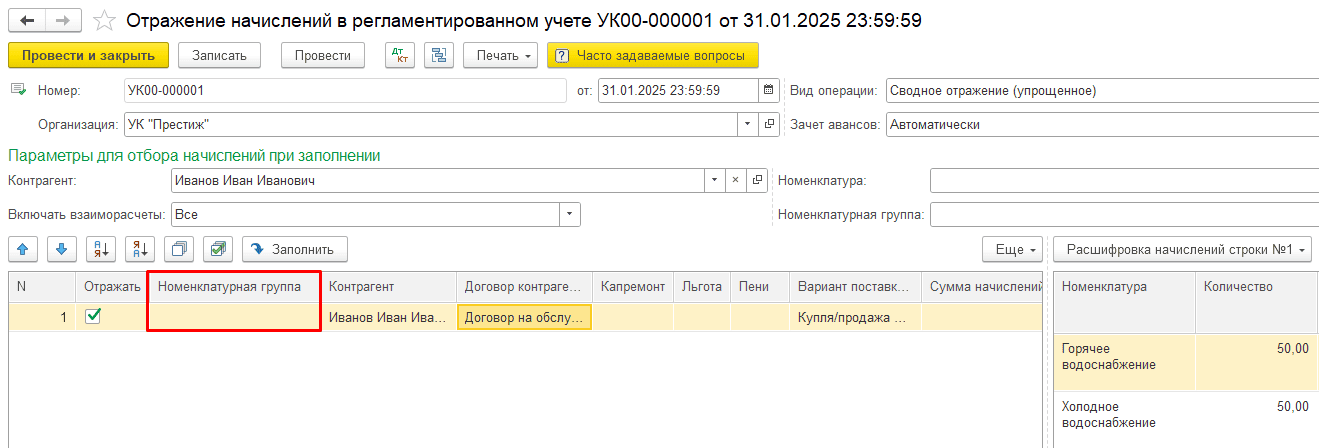Click Контрагент field Иванов Иван Иванович

point(438,181)
